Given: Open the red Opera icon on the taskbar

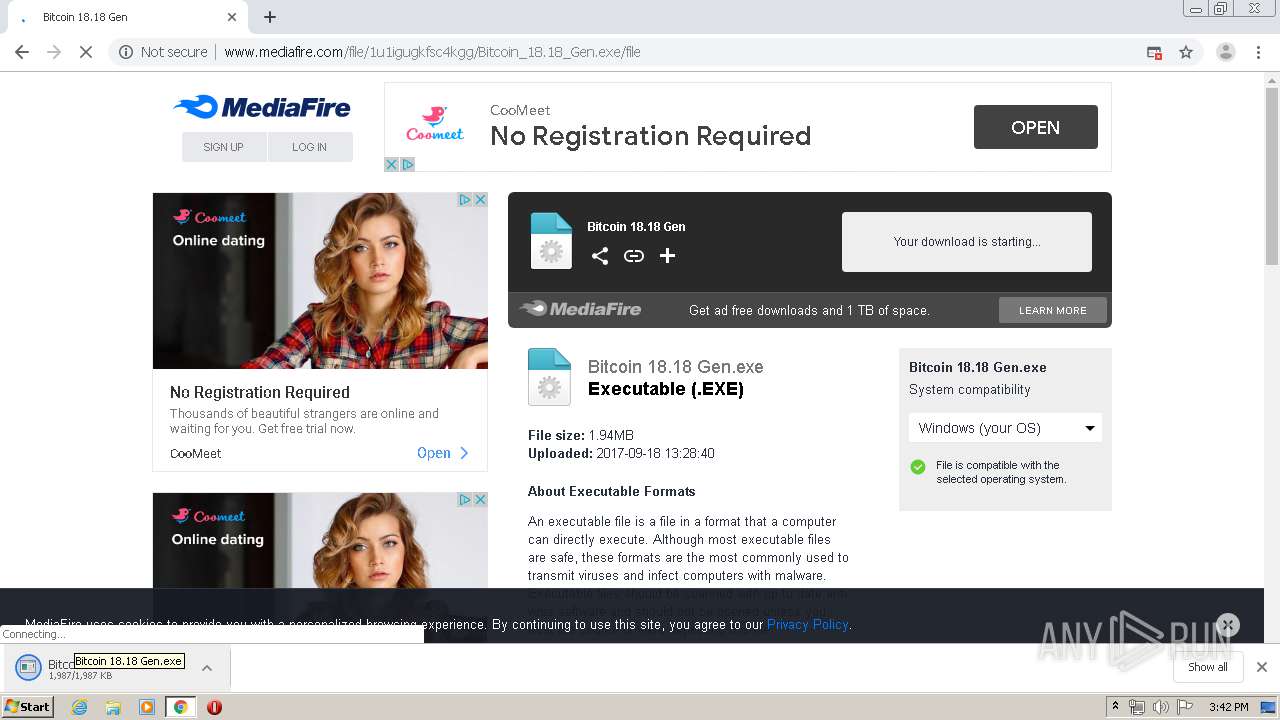Looking at the screenshot, I should pos(214,707).
